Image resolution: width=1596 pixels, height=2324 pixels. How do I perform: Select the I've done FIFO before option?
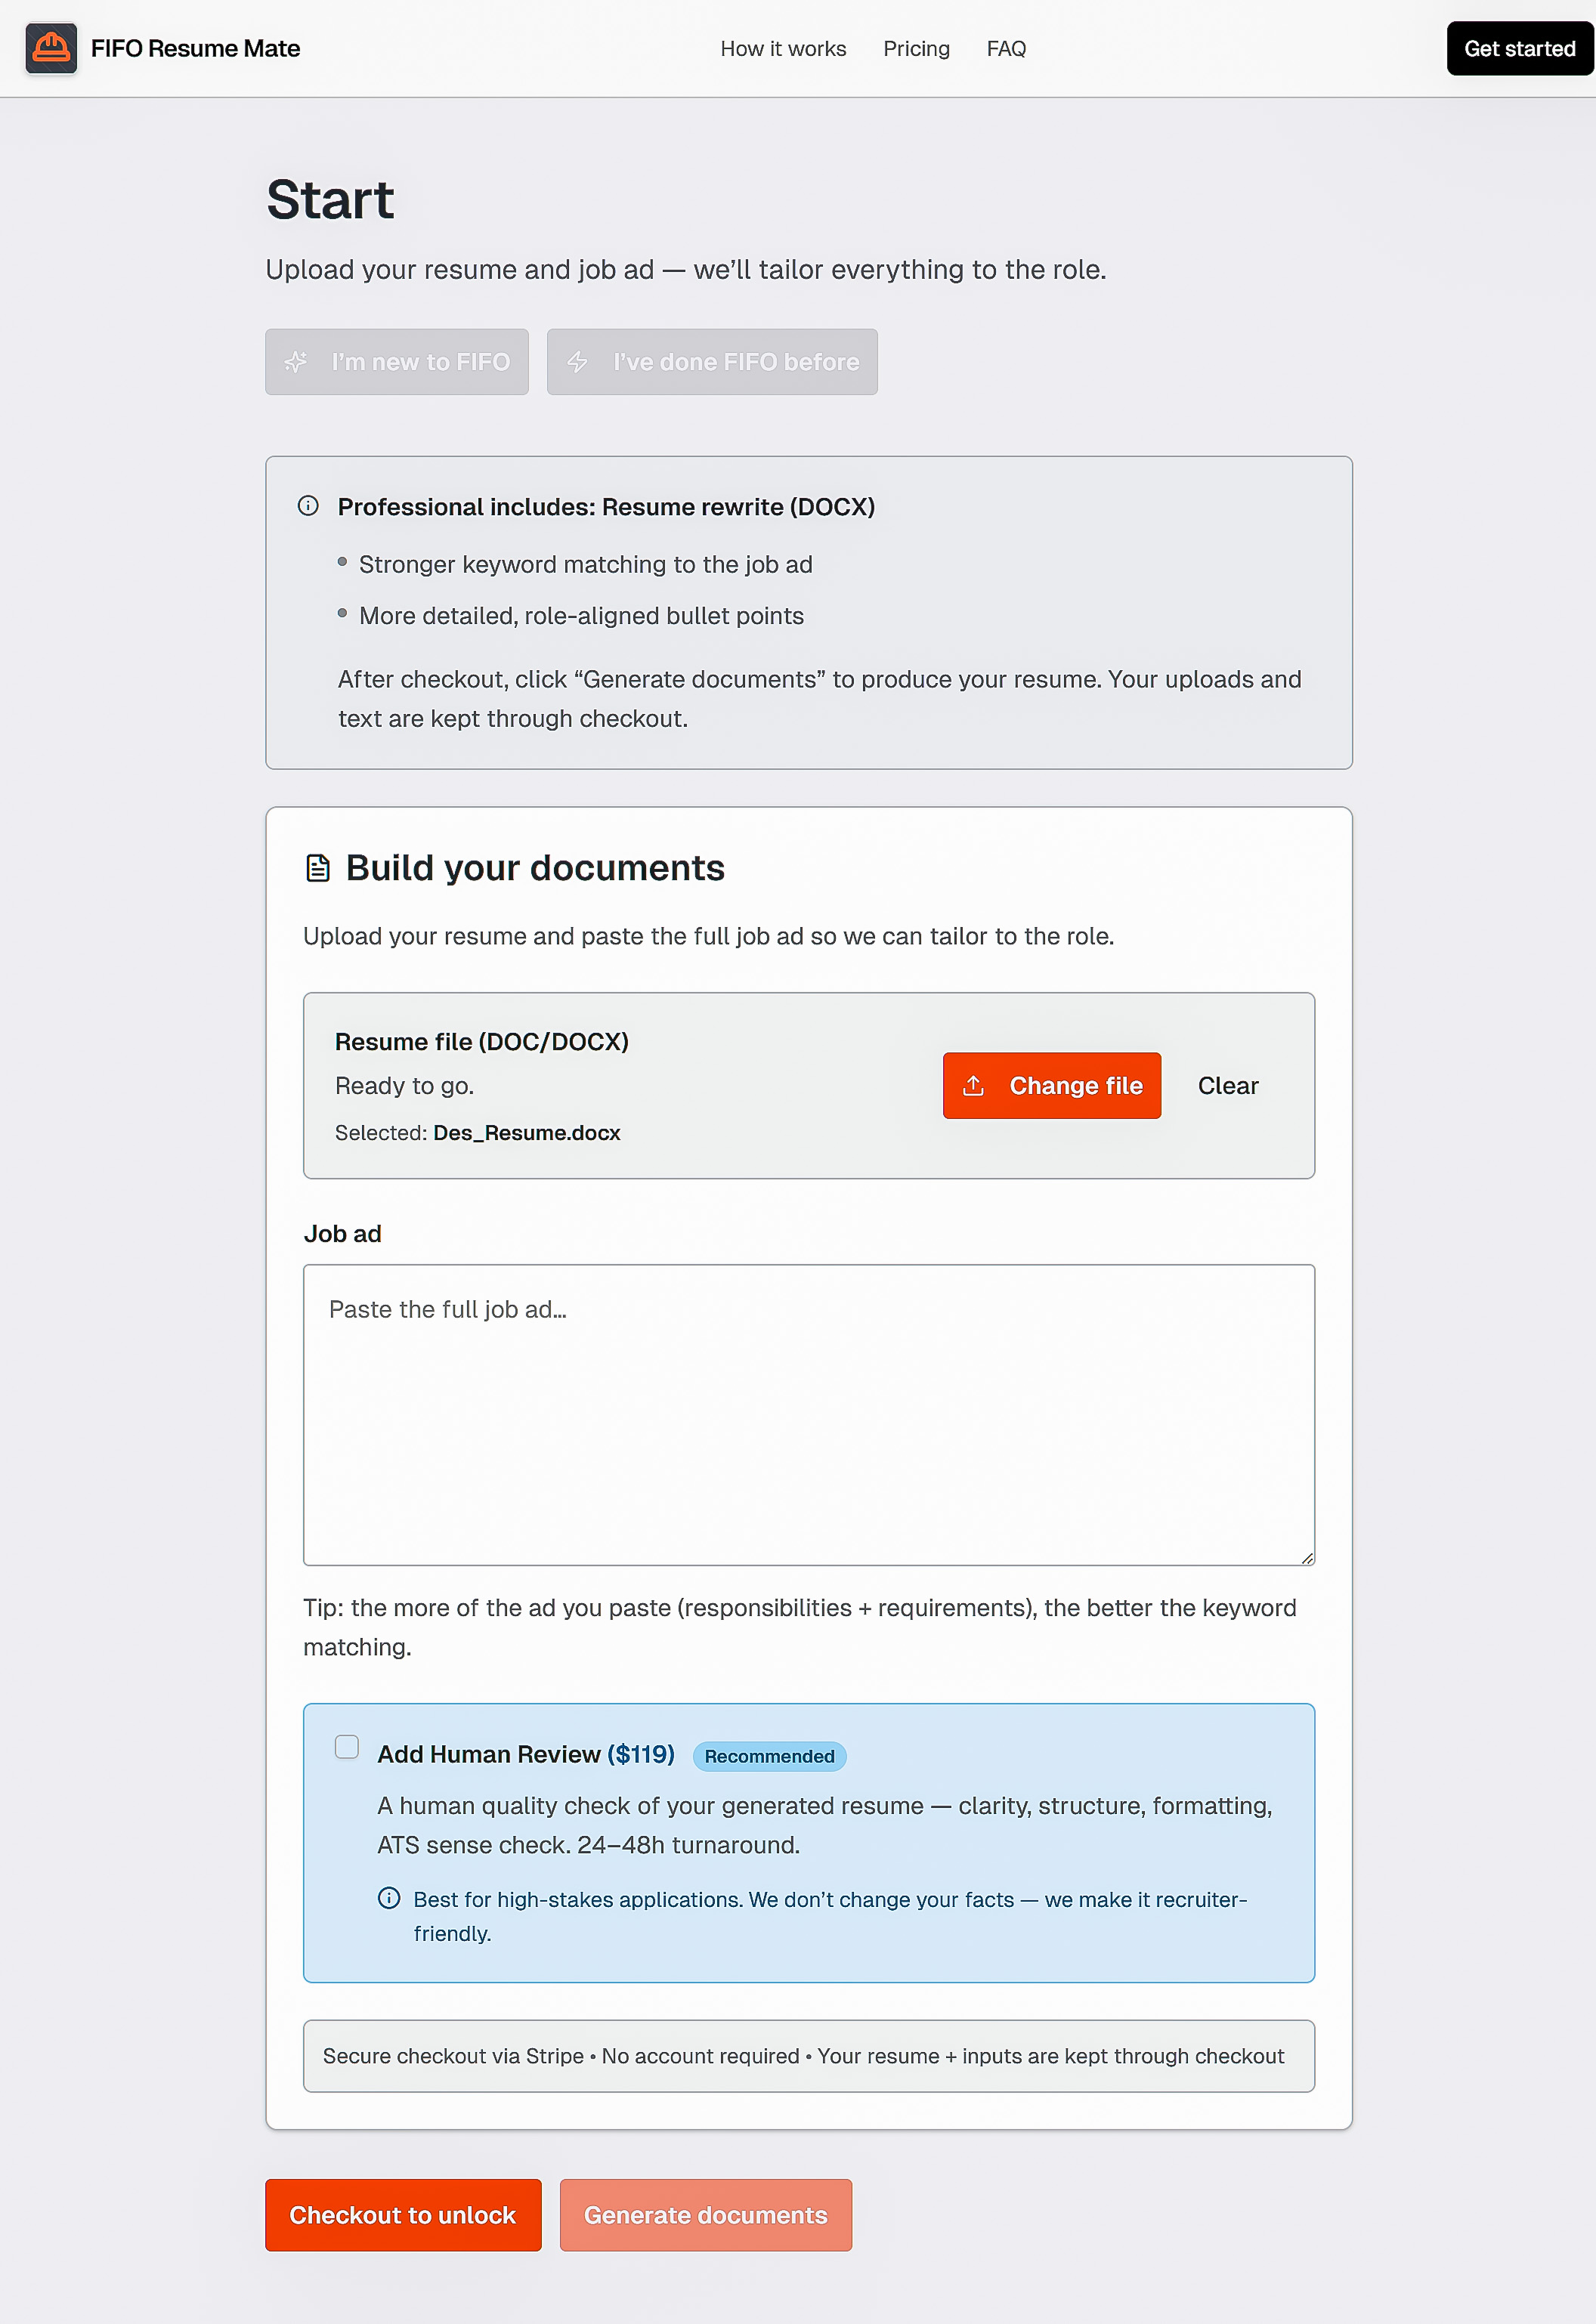tap(712, 362)
